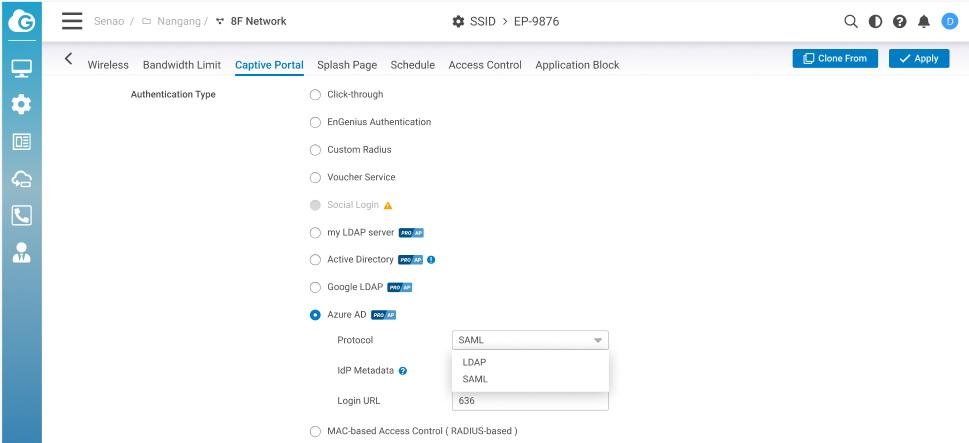Select the Custom Radius radio button
Screen dimensions: 969x443
pos(315,150)
